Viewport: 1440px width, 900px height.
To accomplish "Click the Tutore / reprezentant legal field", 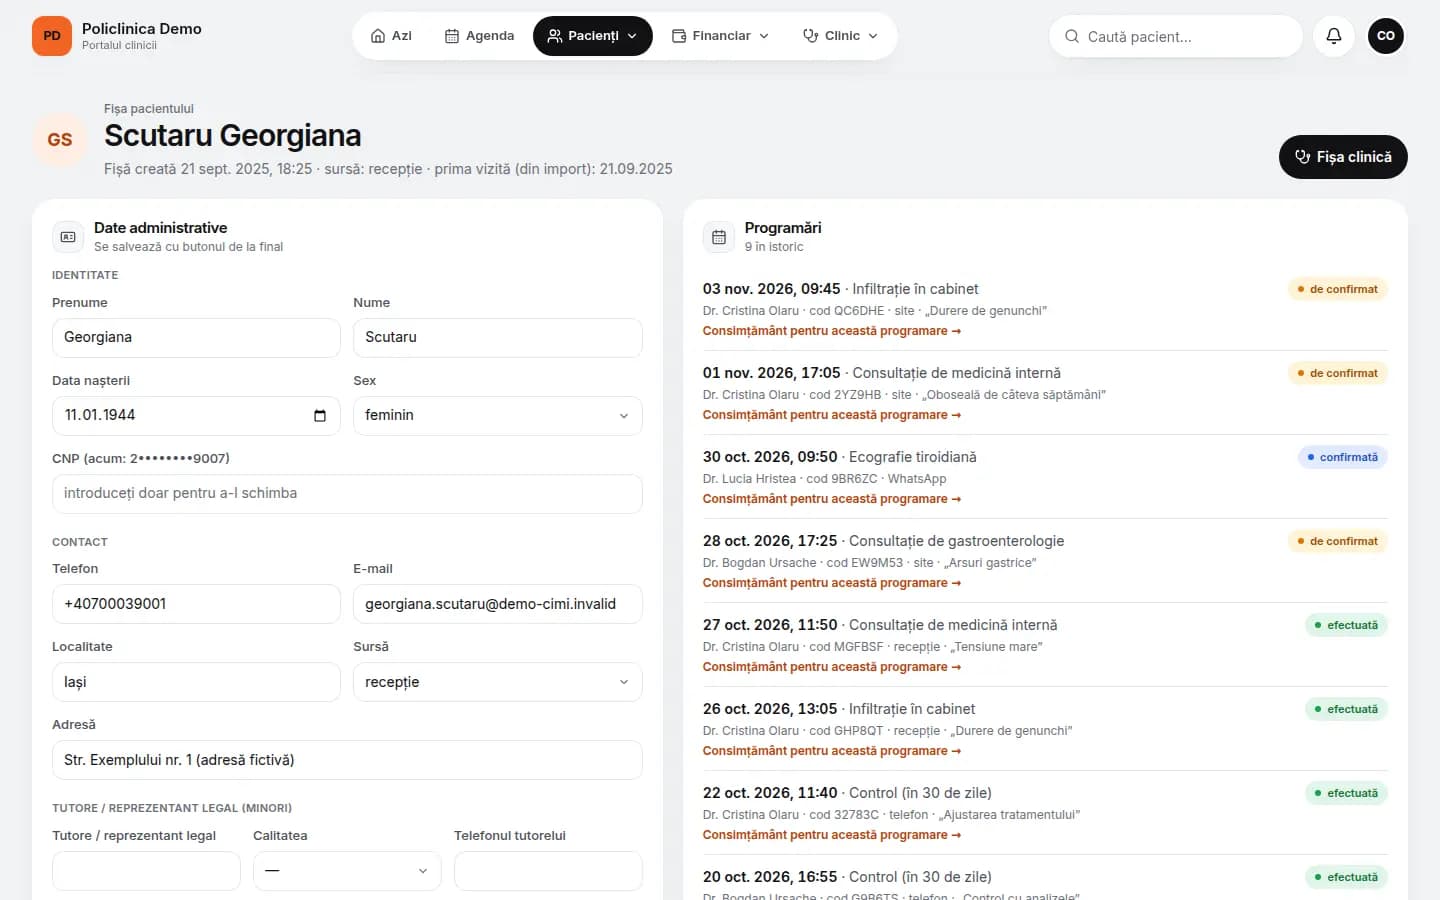I will point(146,871).
